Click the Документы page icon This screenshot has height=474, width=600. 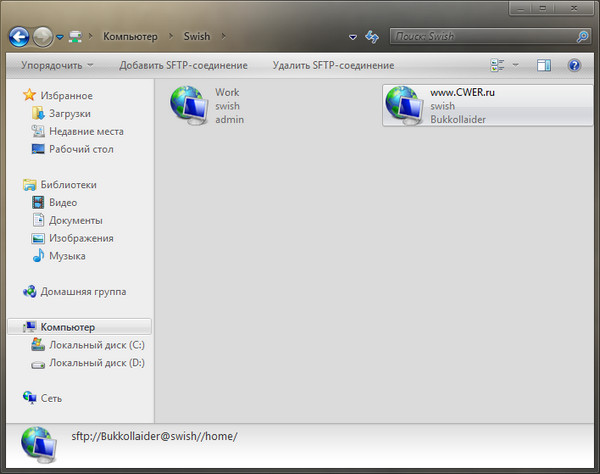pos(38,220)
